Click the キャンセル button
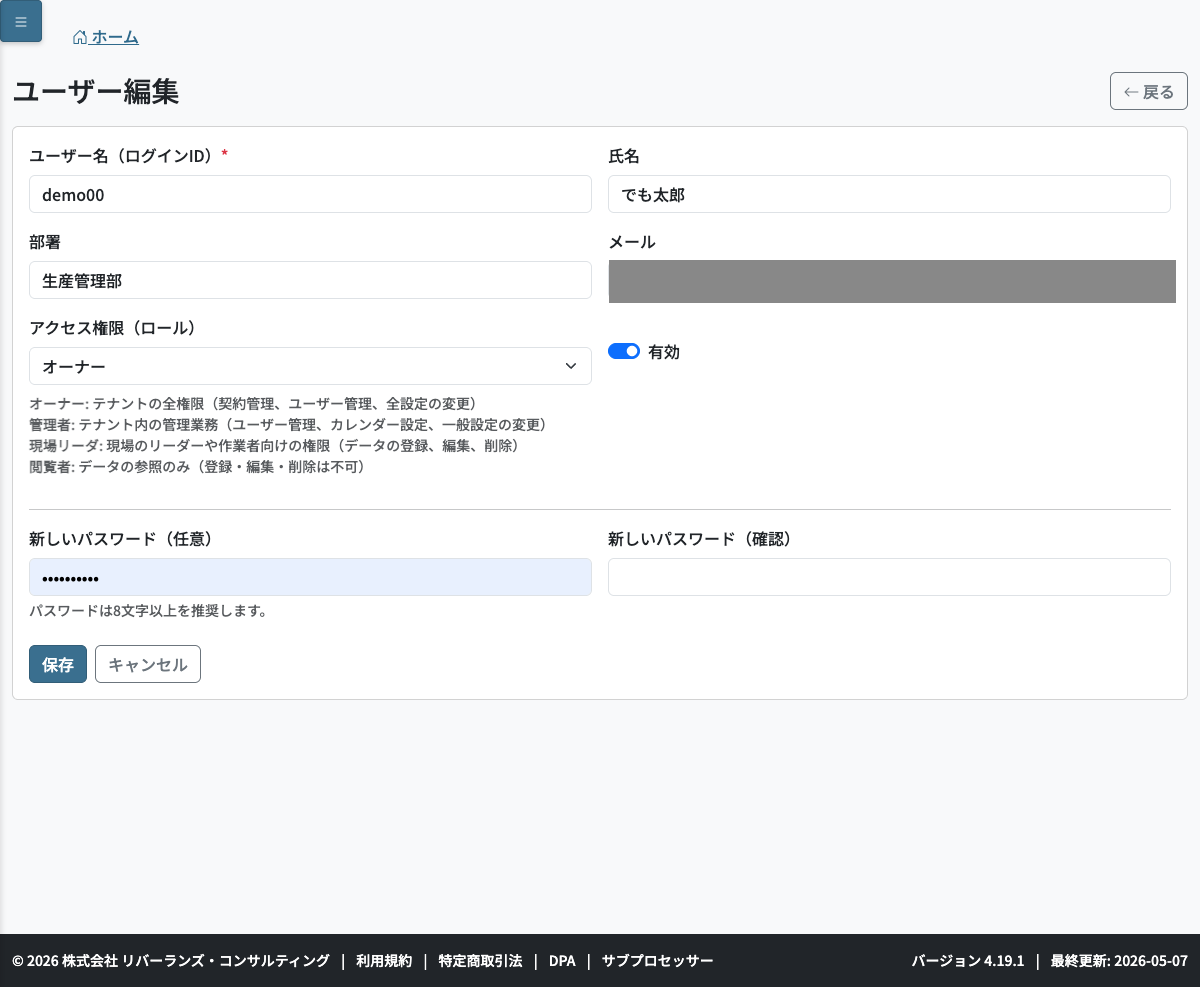1200x987 pixels. point(148,664)
